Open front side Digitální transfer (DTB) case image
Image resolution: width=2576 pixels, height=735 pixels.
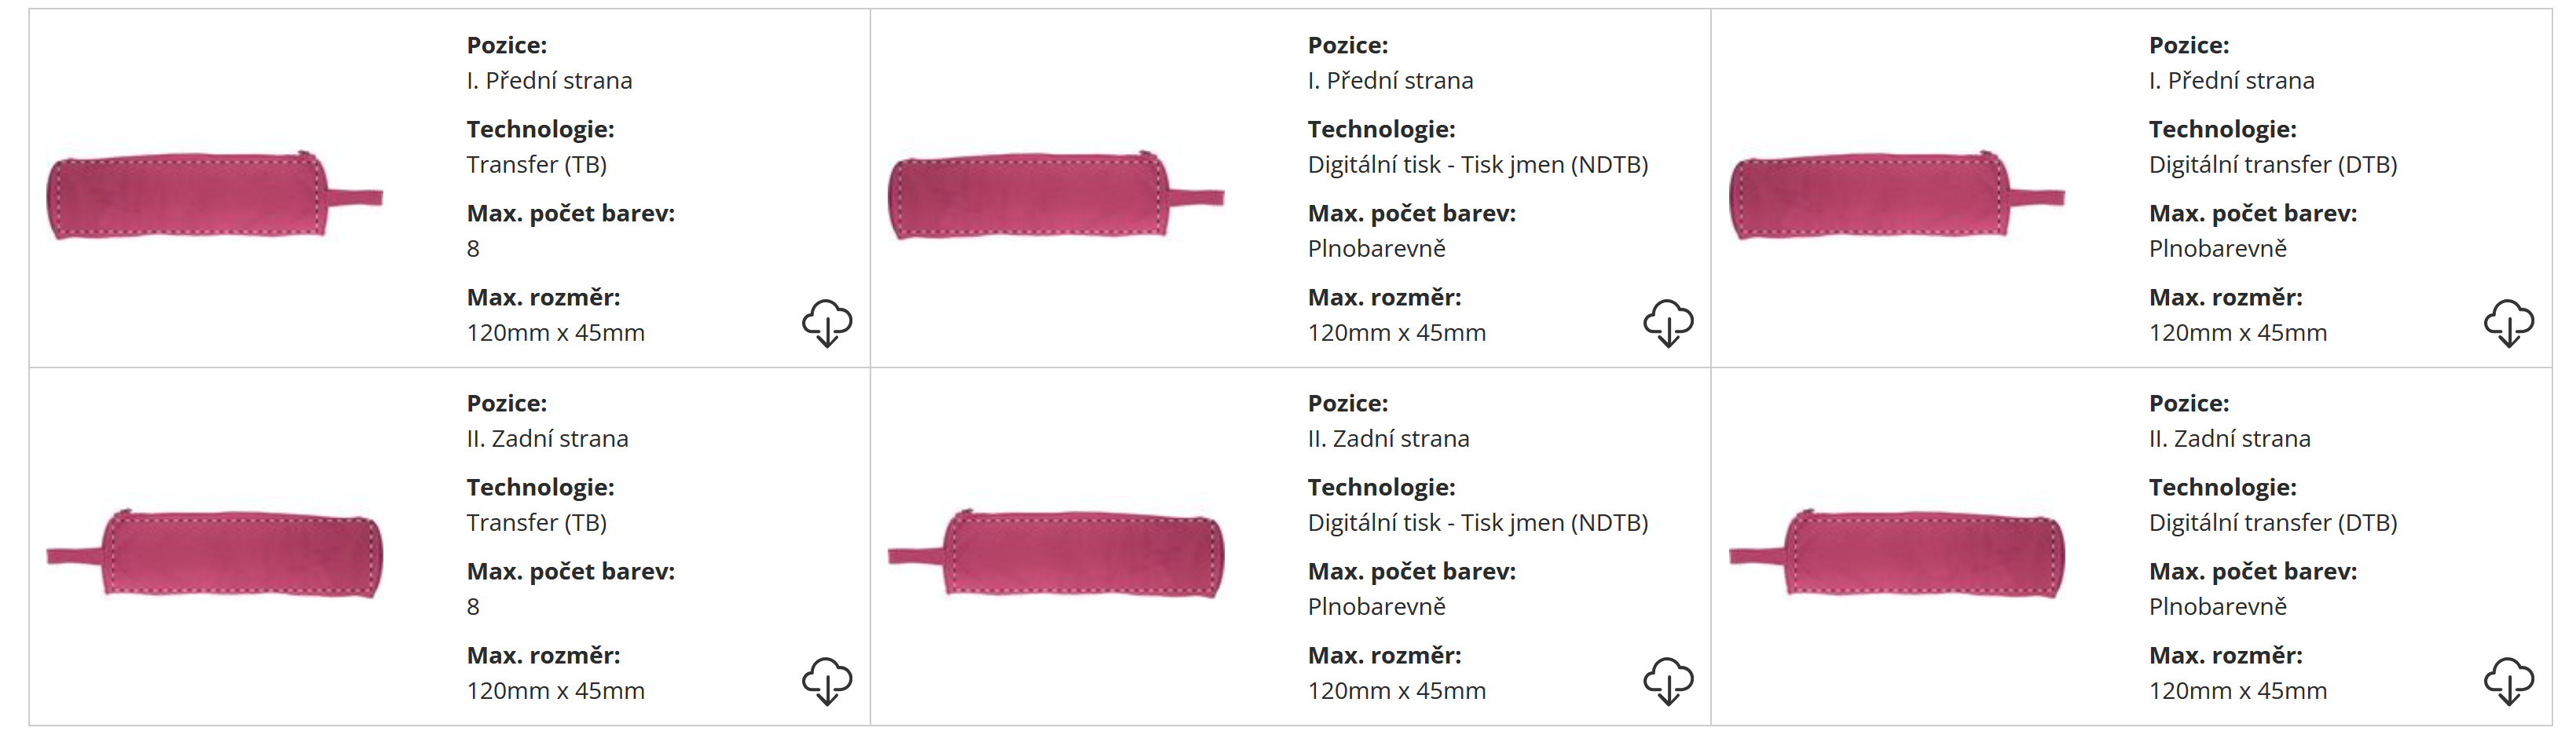(1896, 195)
